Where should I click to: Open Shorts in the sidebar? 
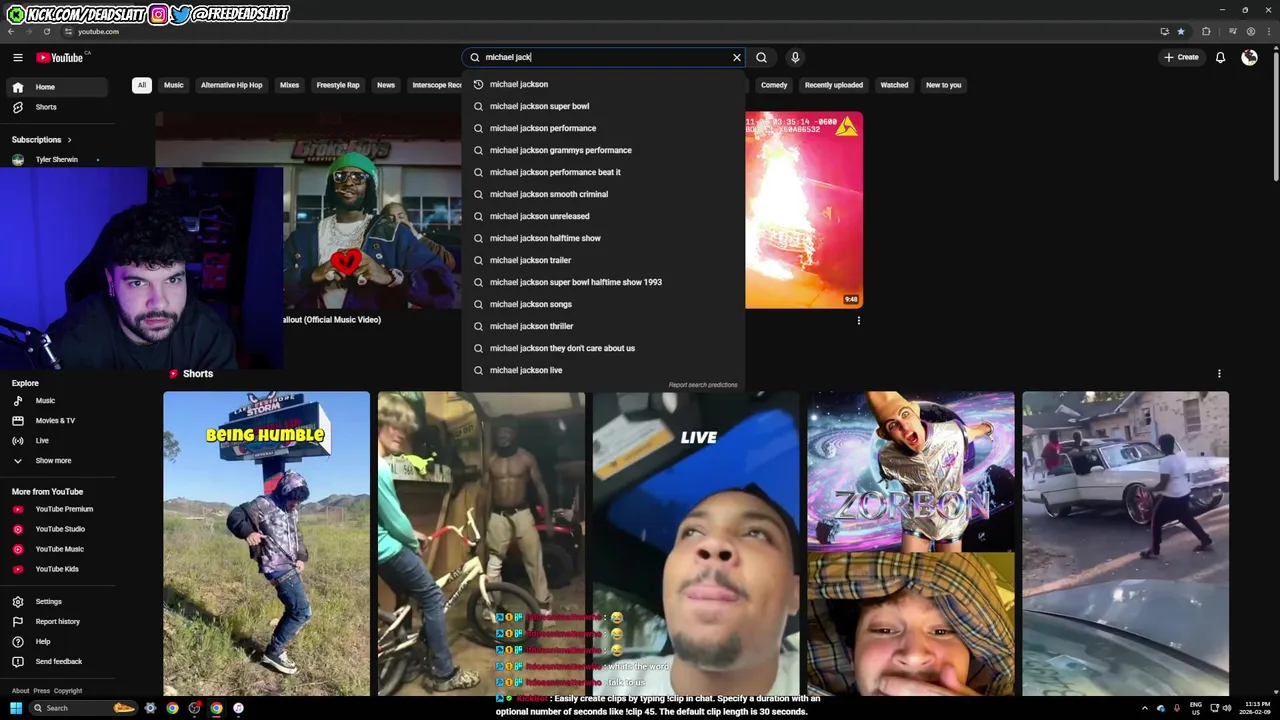(57, 107)
